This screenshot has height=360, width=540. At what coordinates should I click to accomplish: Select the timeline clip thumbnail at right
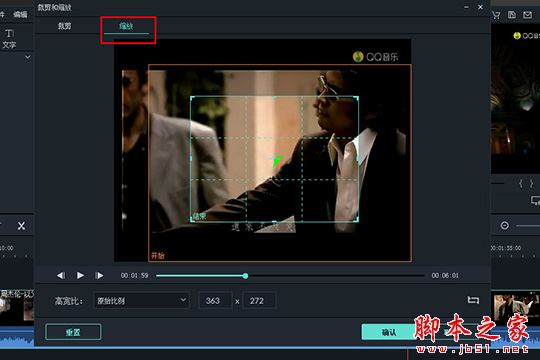[516, 307]
